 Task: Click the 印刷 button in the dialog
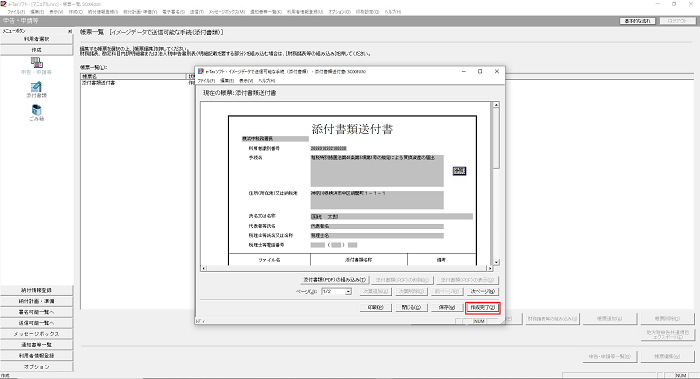point(375,308)
